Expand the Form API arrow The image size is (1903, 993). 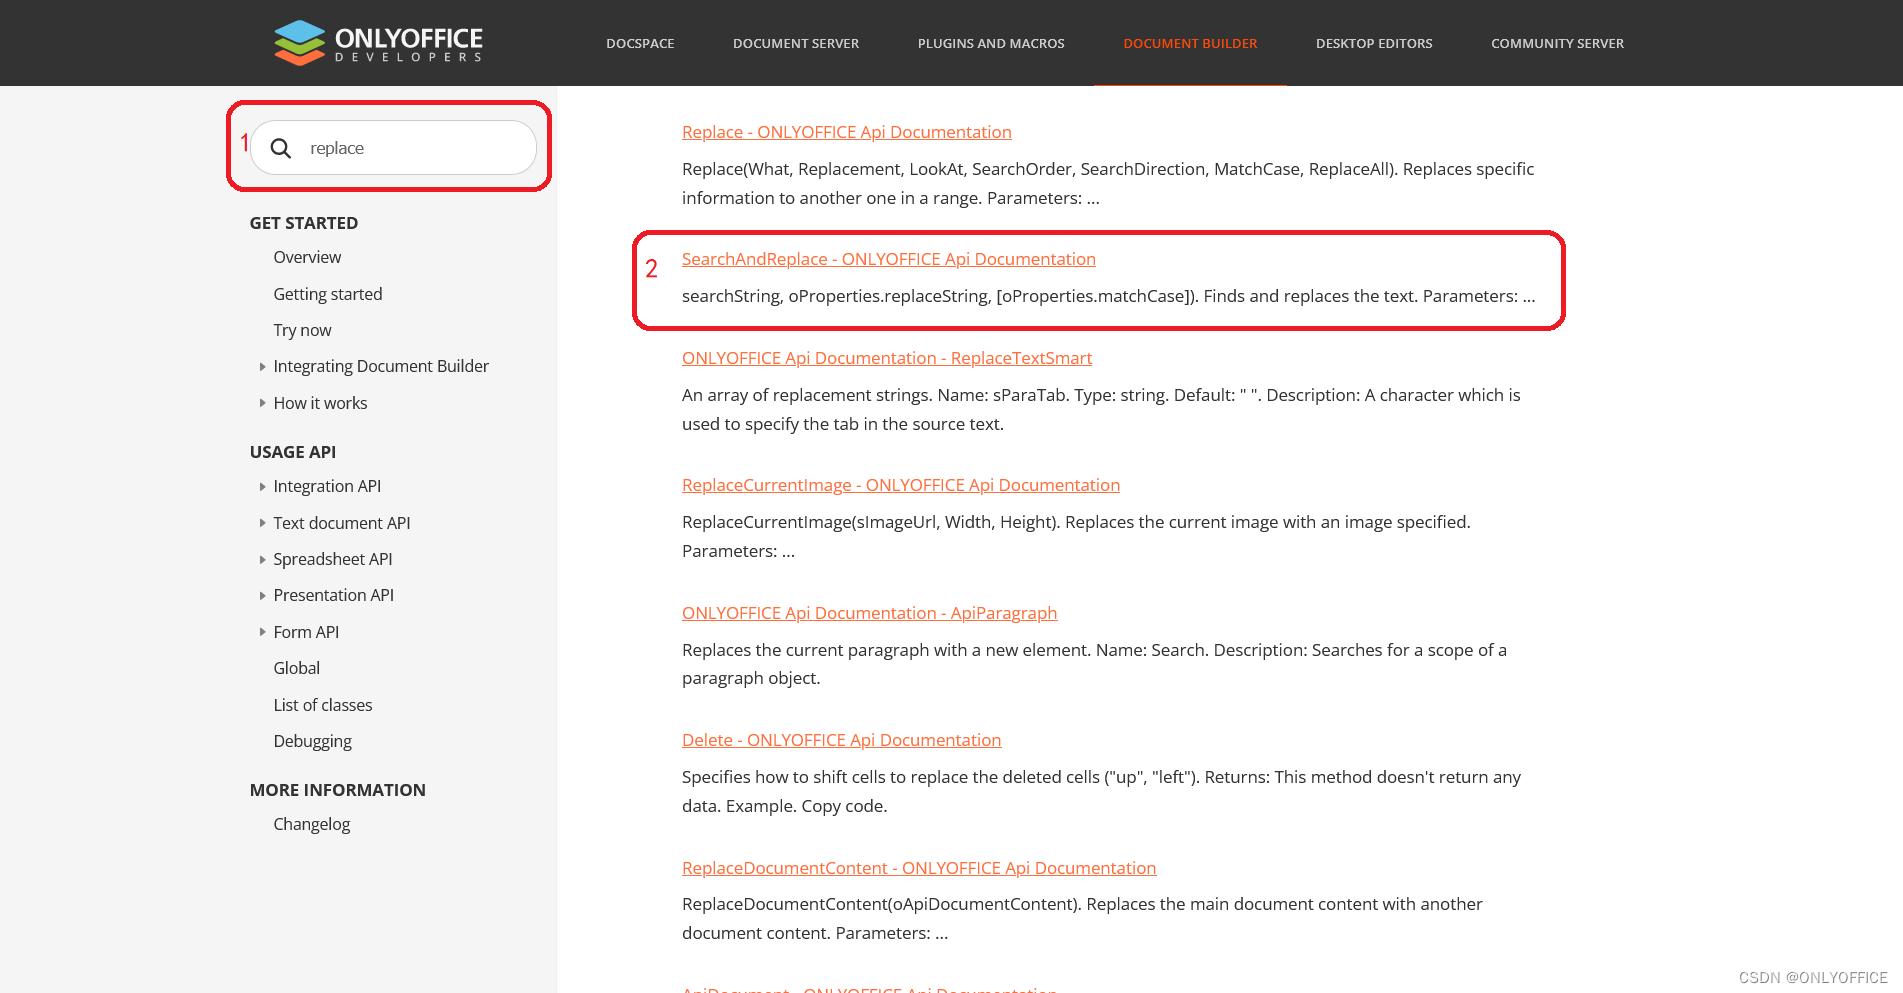pos(262,632)
